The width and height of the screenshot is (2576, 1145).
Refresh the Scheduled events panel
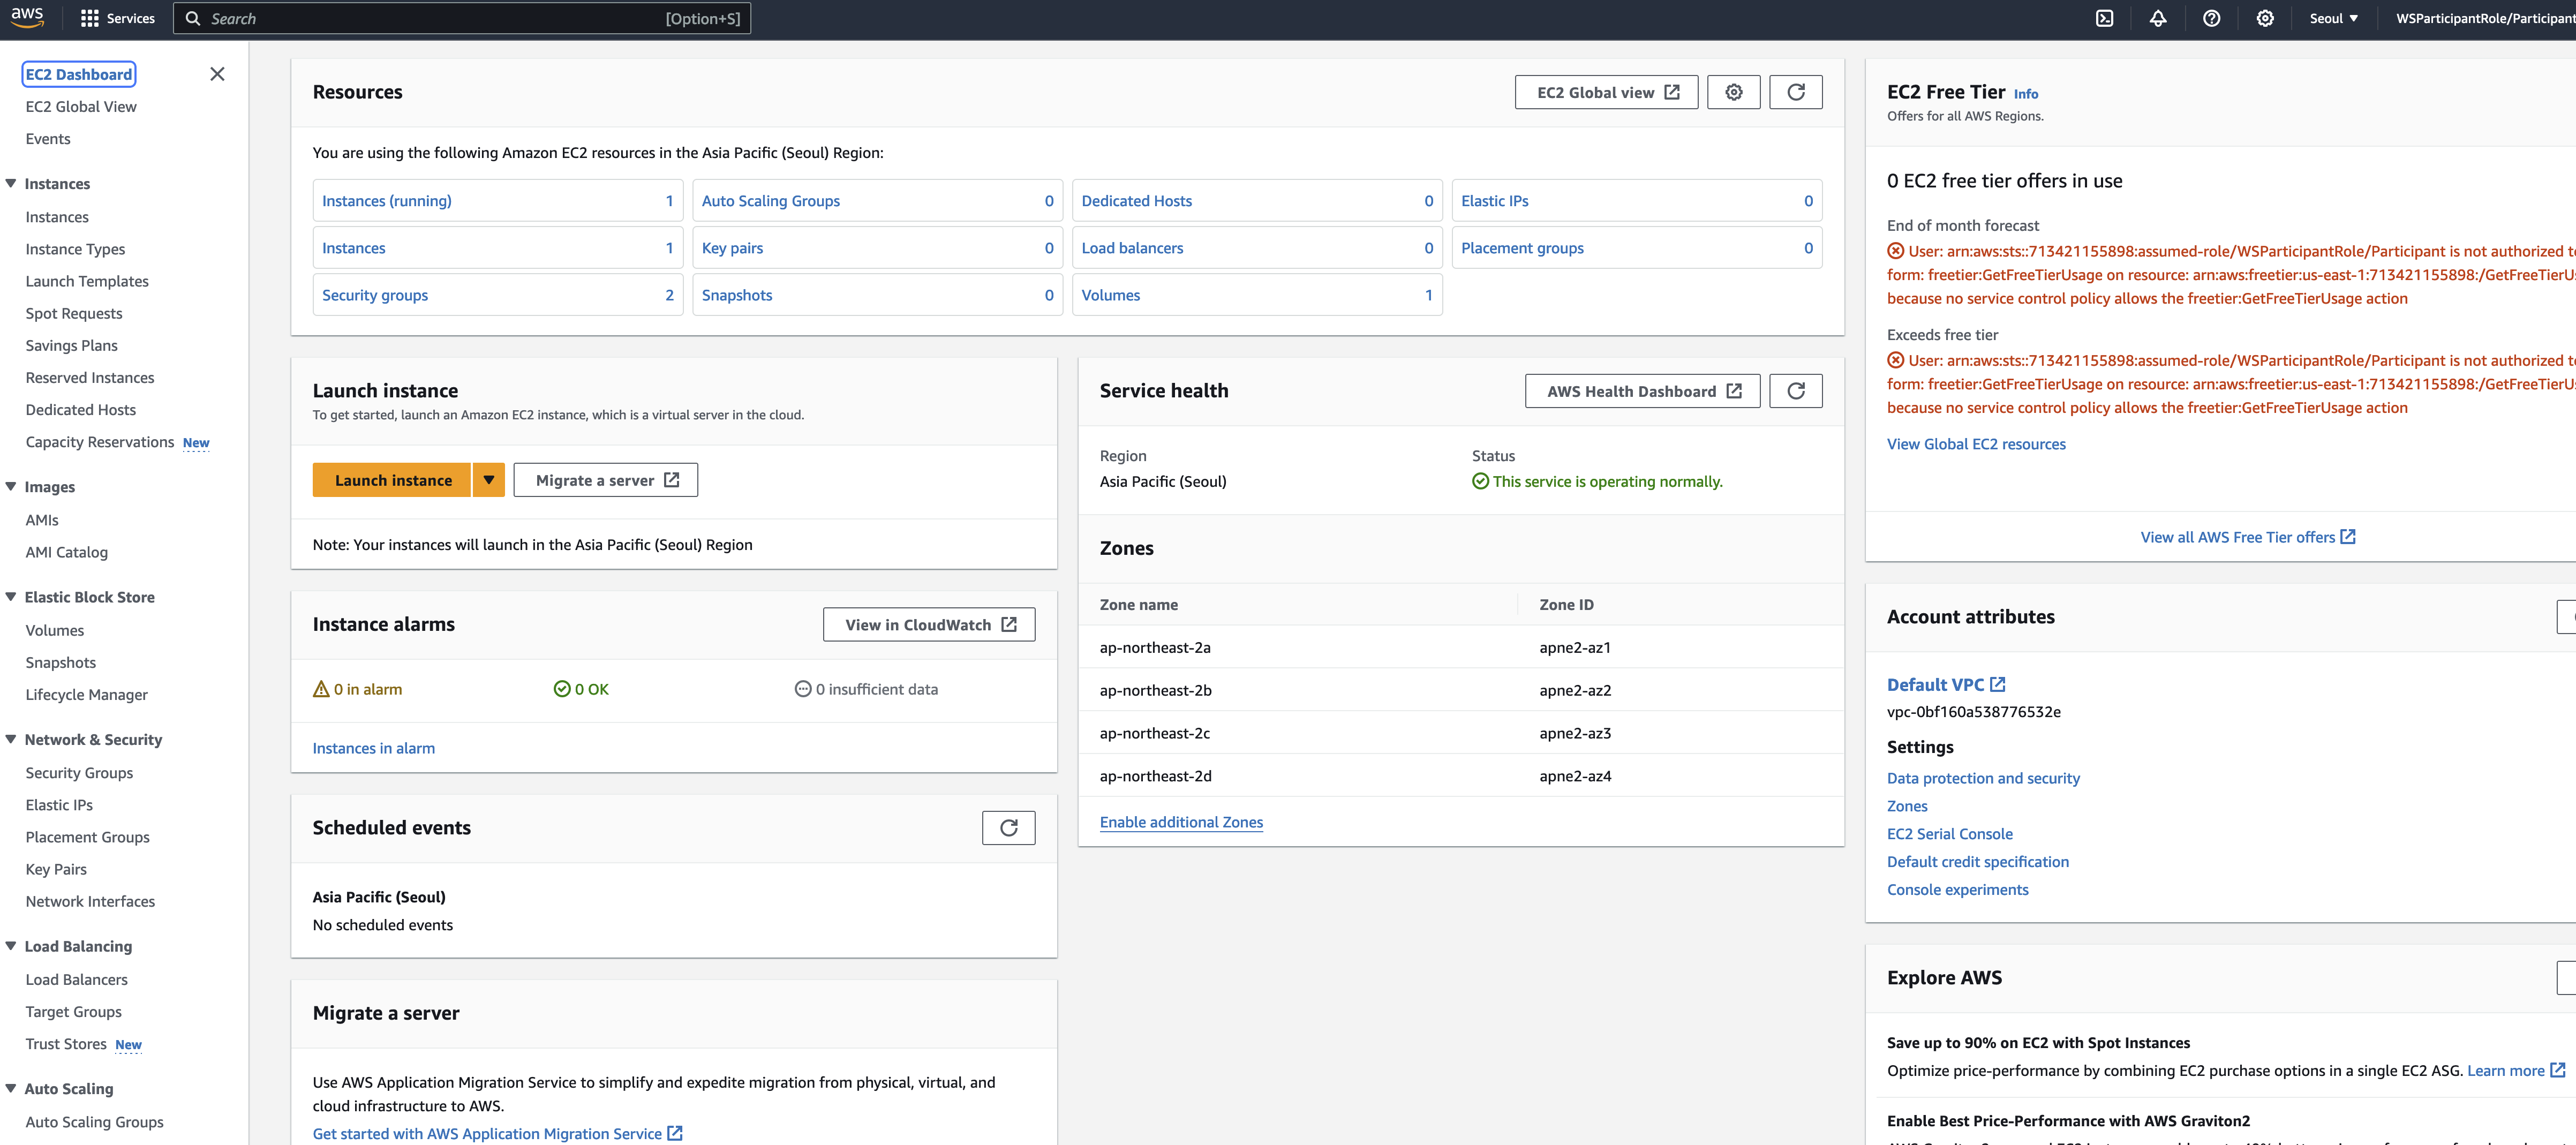1008,828
